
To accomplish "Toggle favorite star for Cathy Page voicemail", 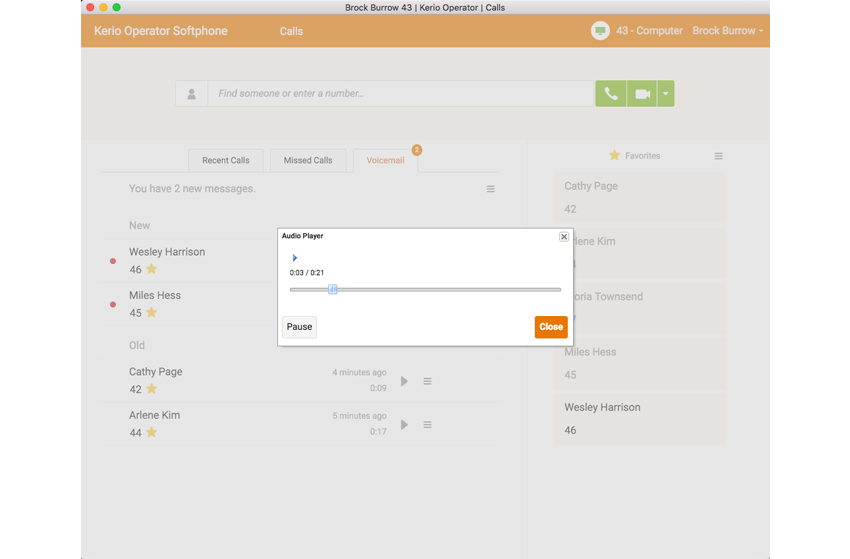I will coord(152,389).
